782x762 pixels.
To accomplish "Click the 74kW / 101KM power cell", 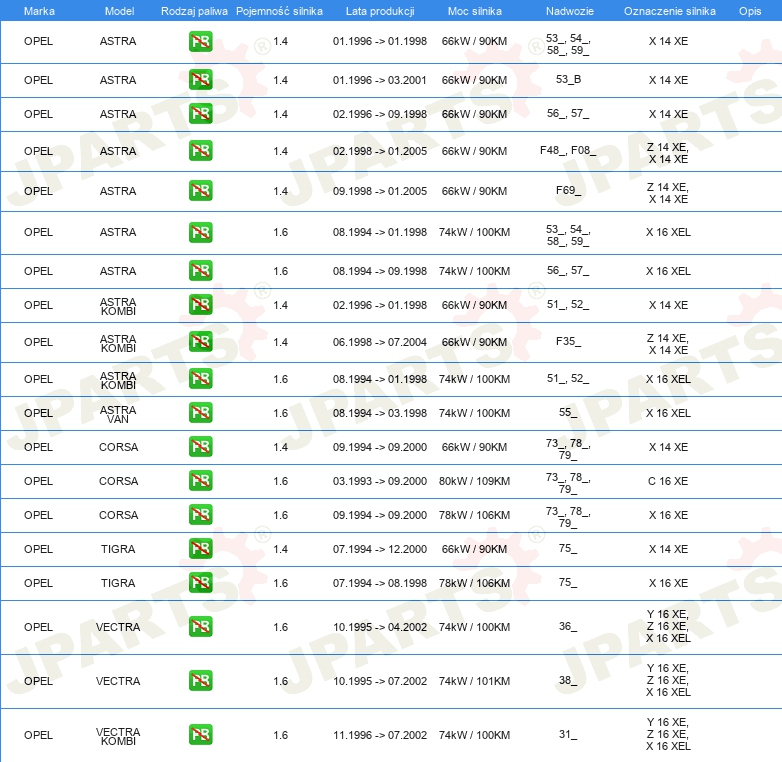I will (474, 681).
